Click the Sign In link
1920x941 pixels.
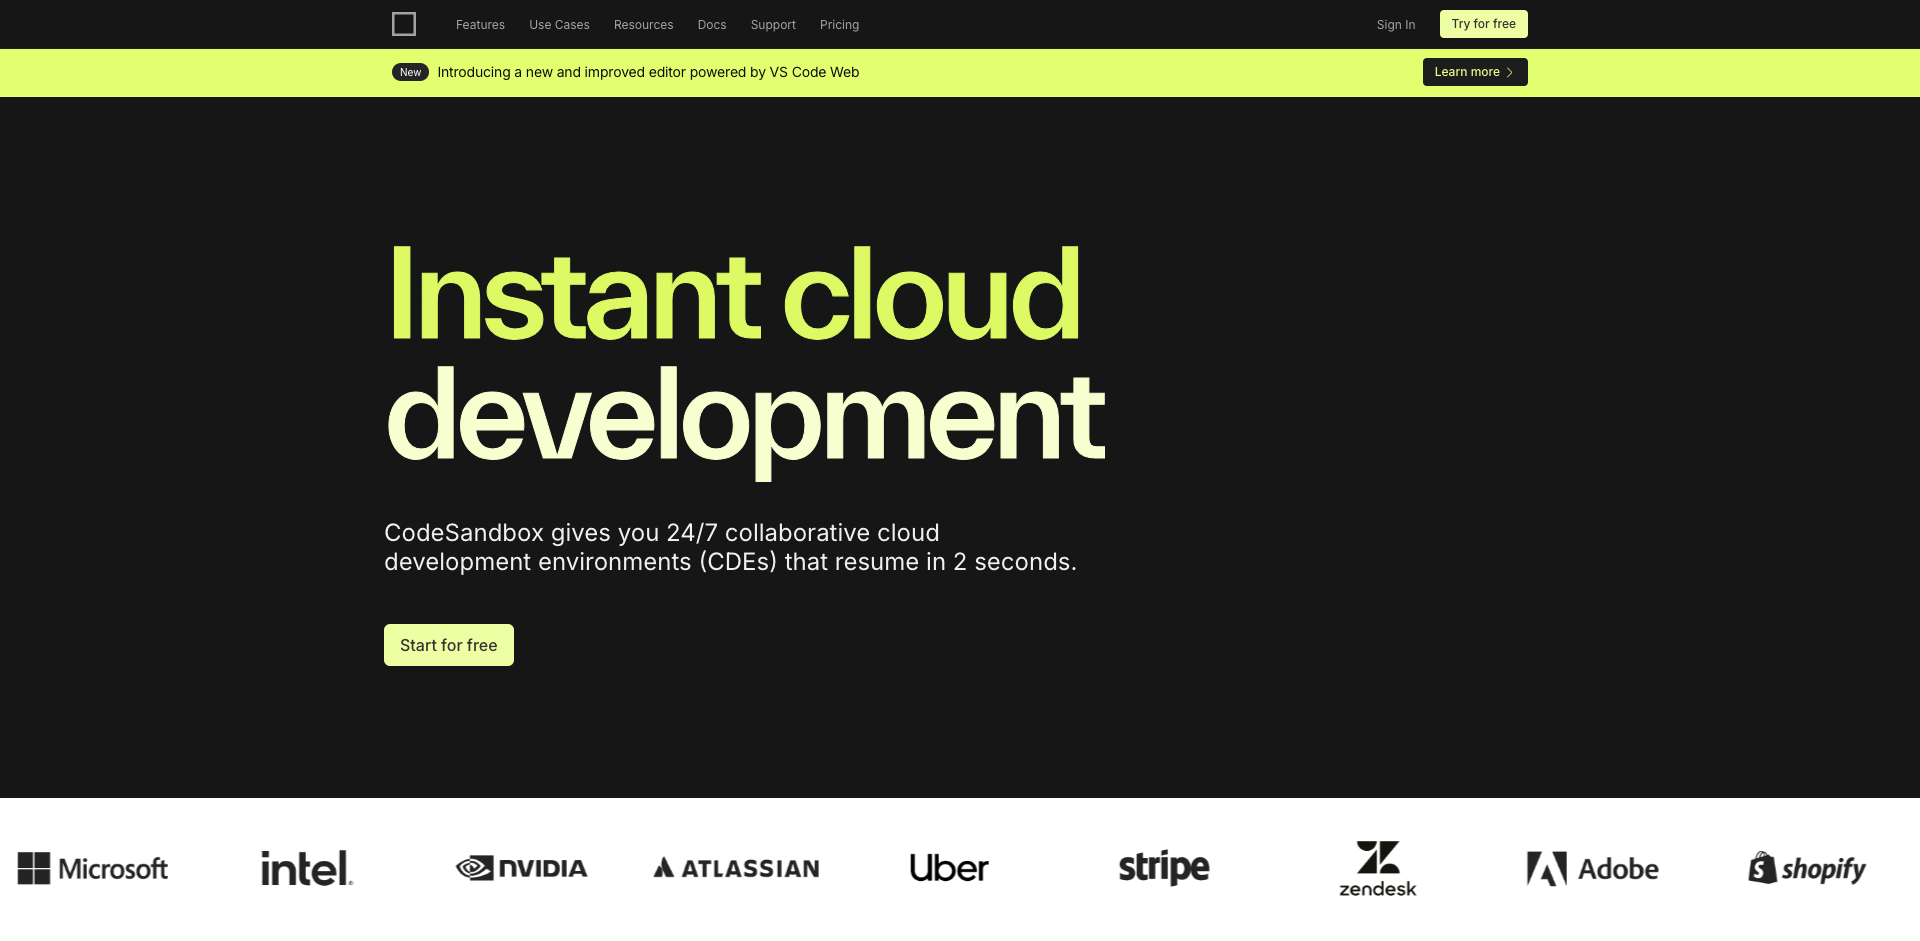[1395, 25]
